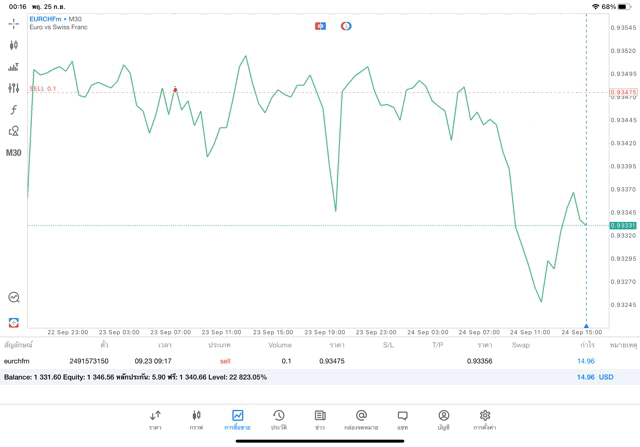Open the drawing objects shapes tool

pyautogui.click(x=13, y=131)
